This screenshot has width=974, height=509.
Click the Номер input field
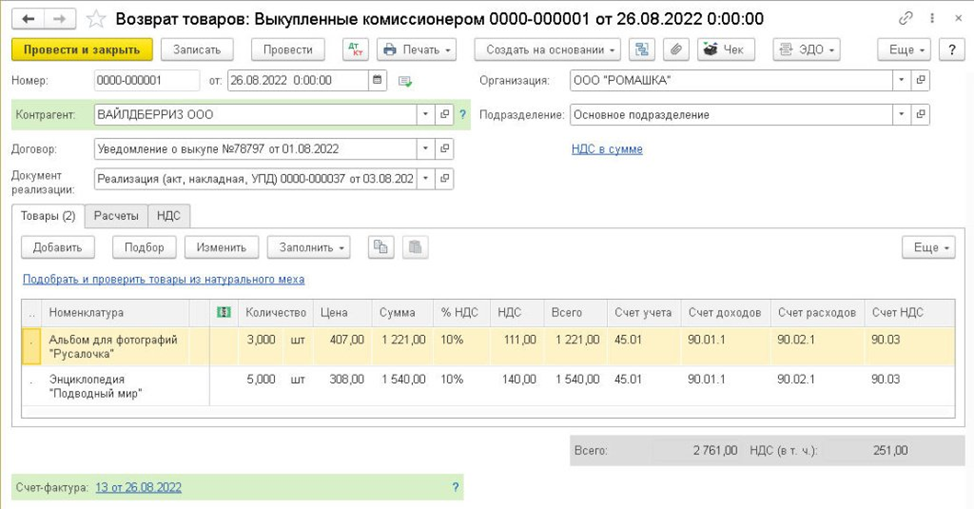coord(146,81)
